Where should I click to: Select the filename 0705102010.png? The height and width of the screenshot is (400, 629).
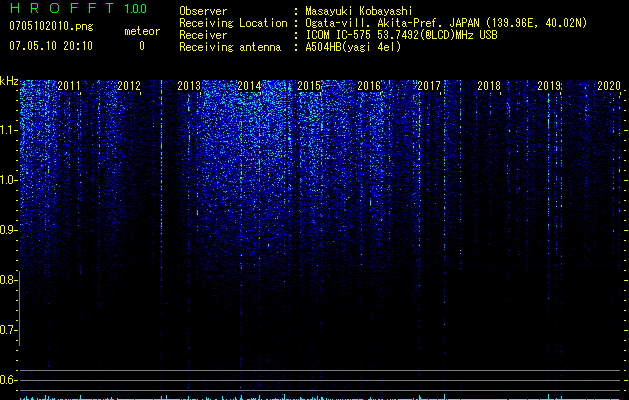pos(51,27)
